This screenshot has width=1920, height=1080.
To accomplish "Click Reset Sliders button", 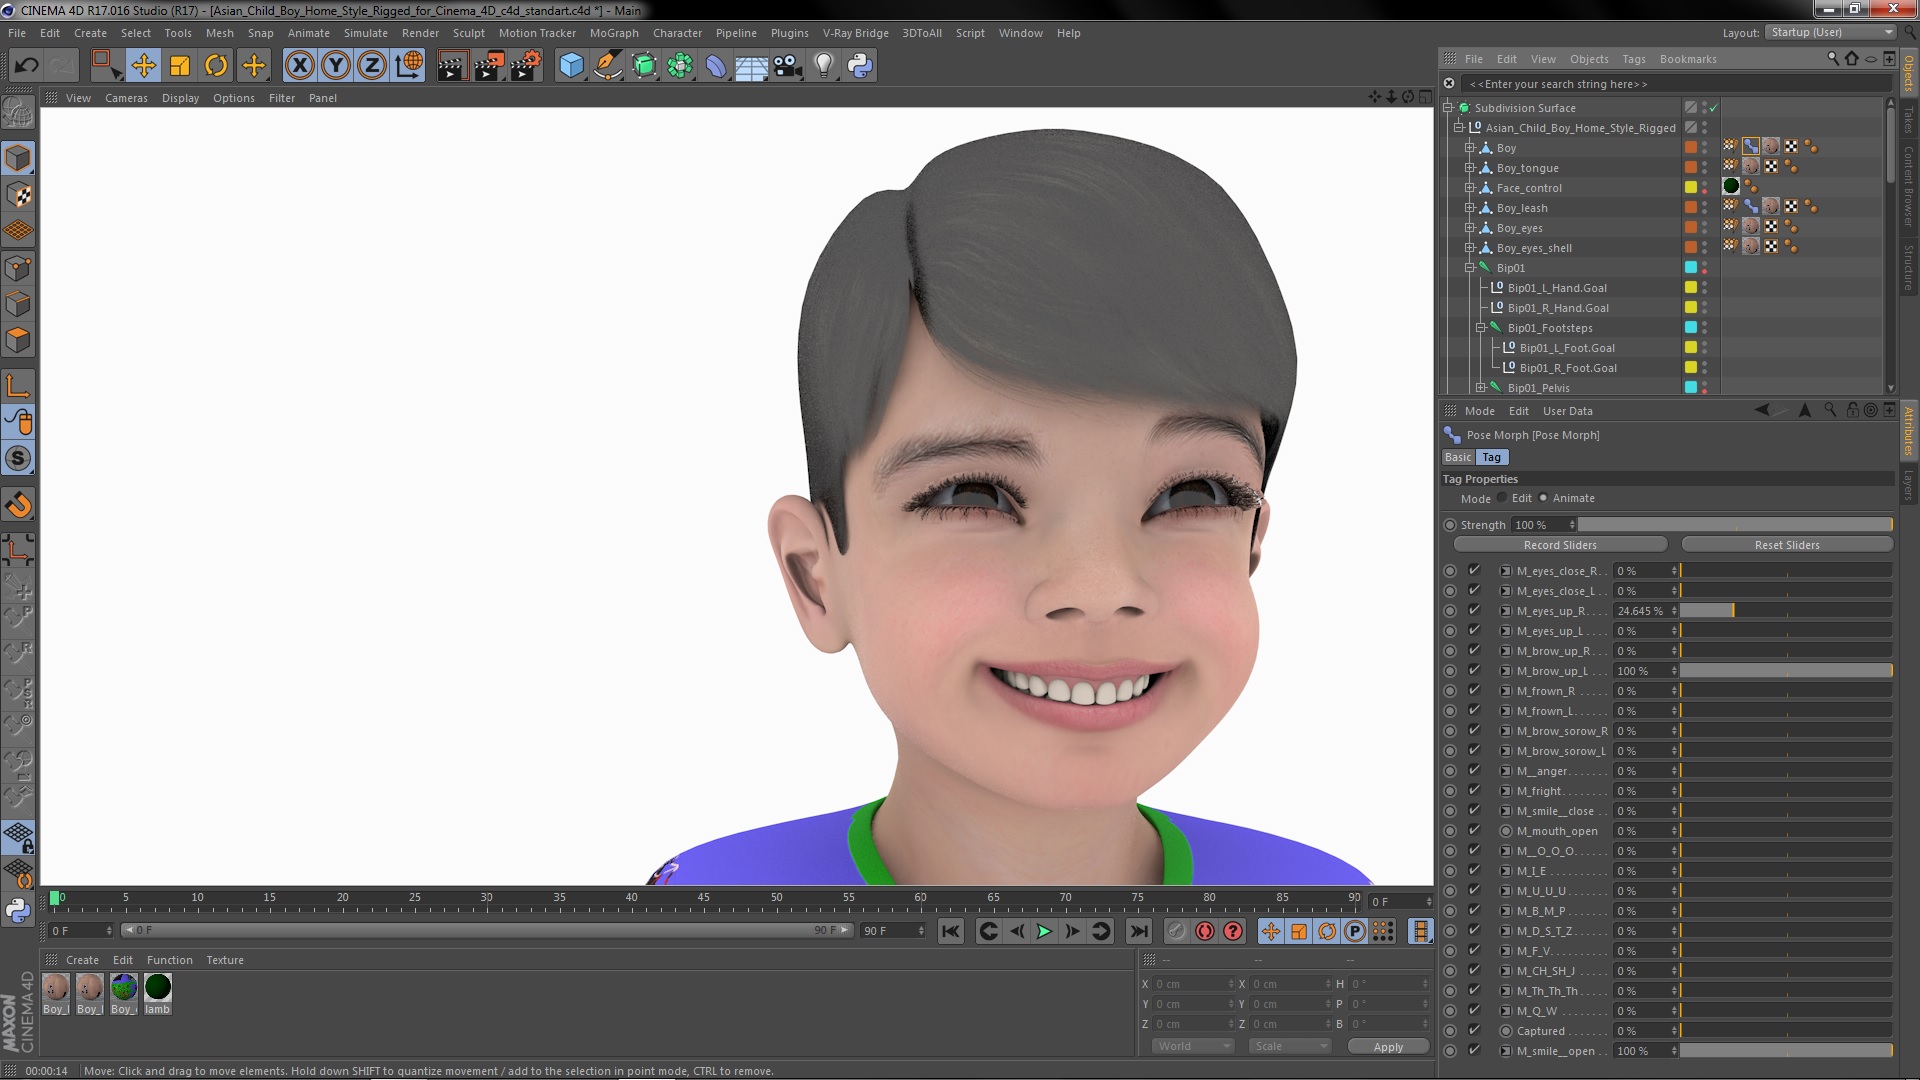I will pos(1787,545).
